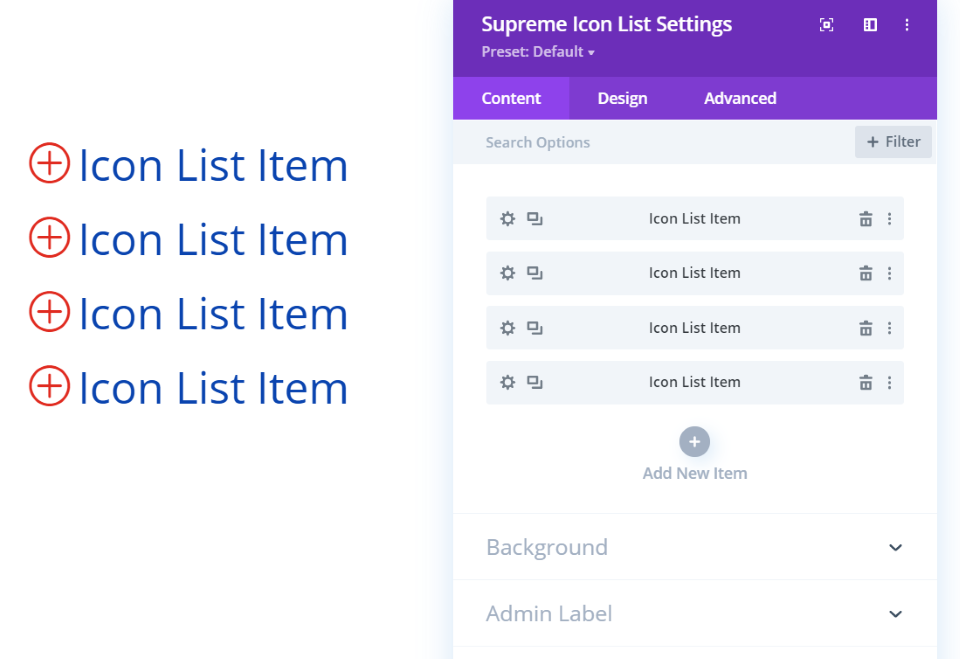Click the round plus Add New Item button
This screenshot has height=659, width=960.
coord(694,442)
